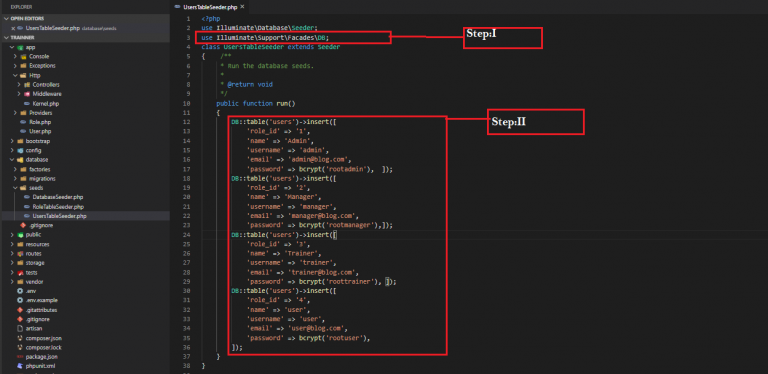Click the config folder icon
The image size is (768, 374).
[x=20, y=151]
